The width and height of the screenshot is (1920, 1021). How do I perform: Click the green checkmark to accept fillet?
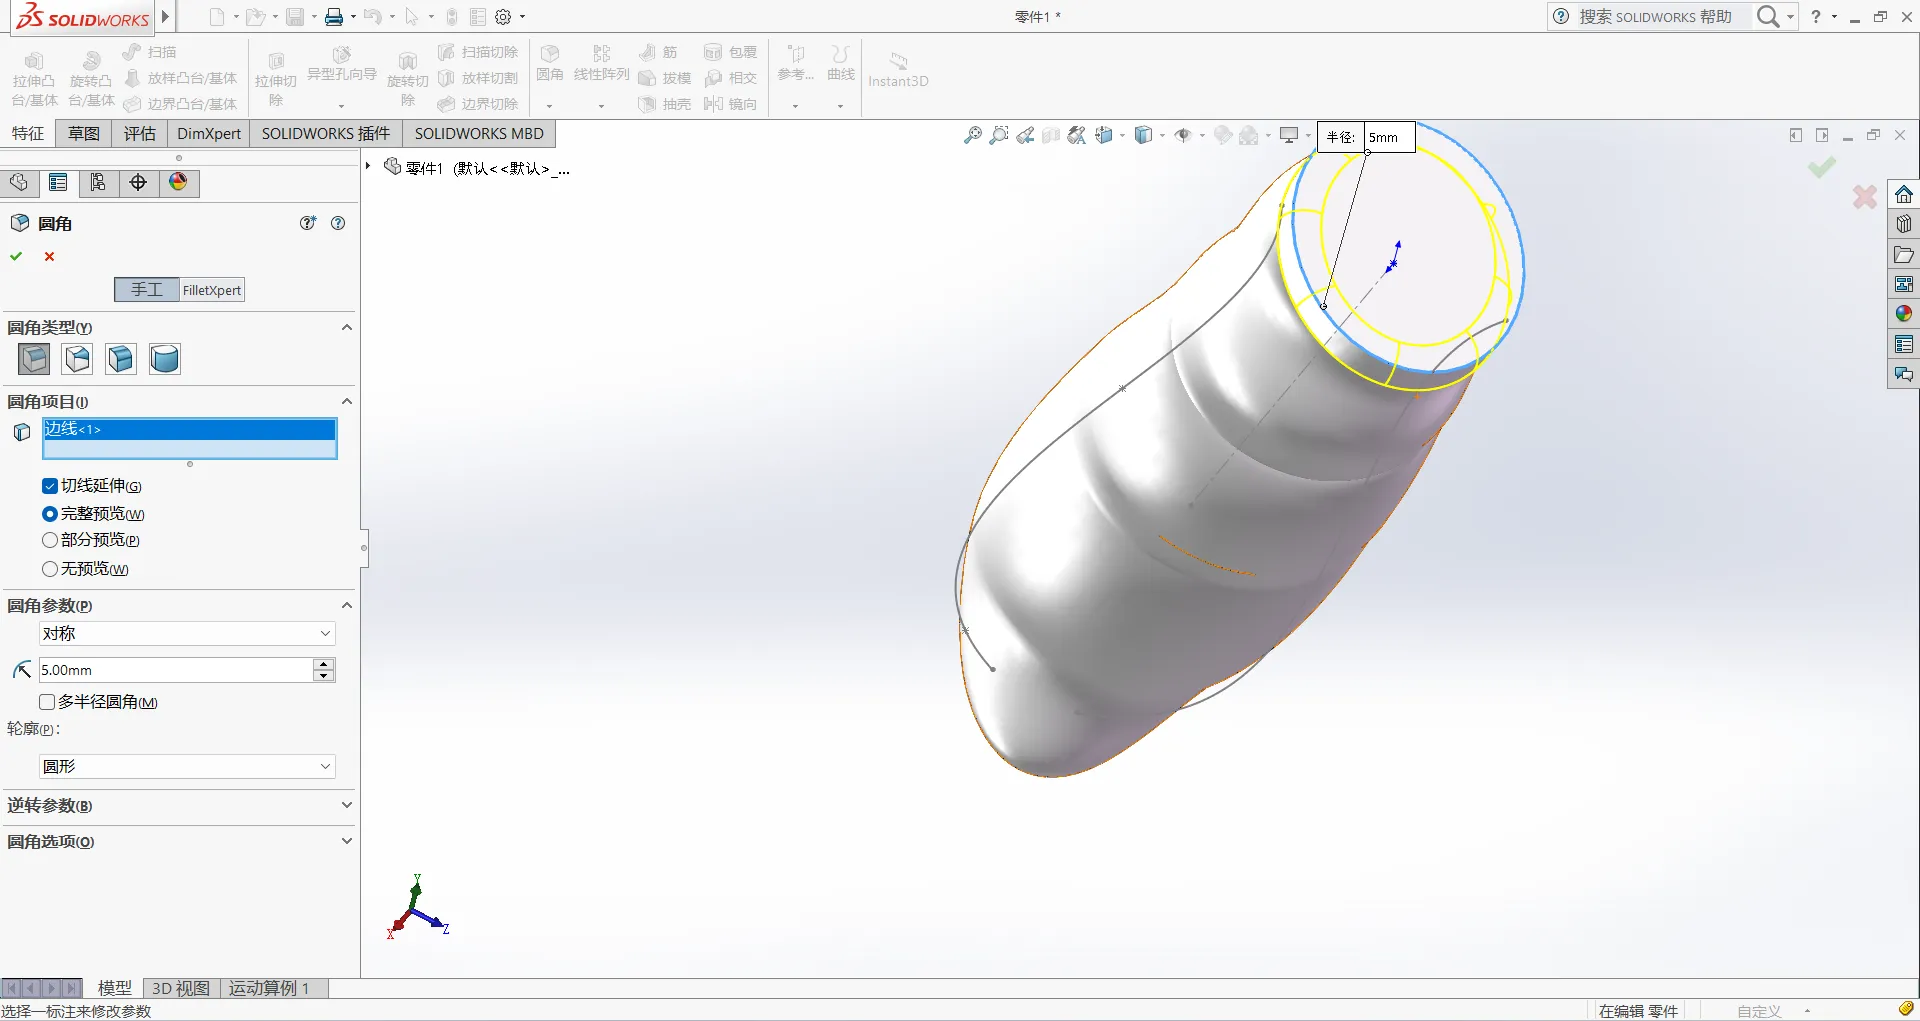[16, 257]
